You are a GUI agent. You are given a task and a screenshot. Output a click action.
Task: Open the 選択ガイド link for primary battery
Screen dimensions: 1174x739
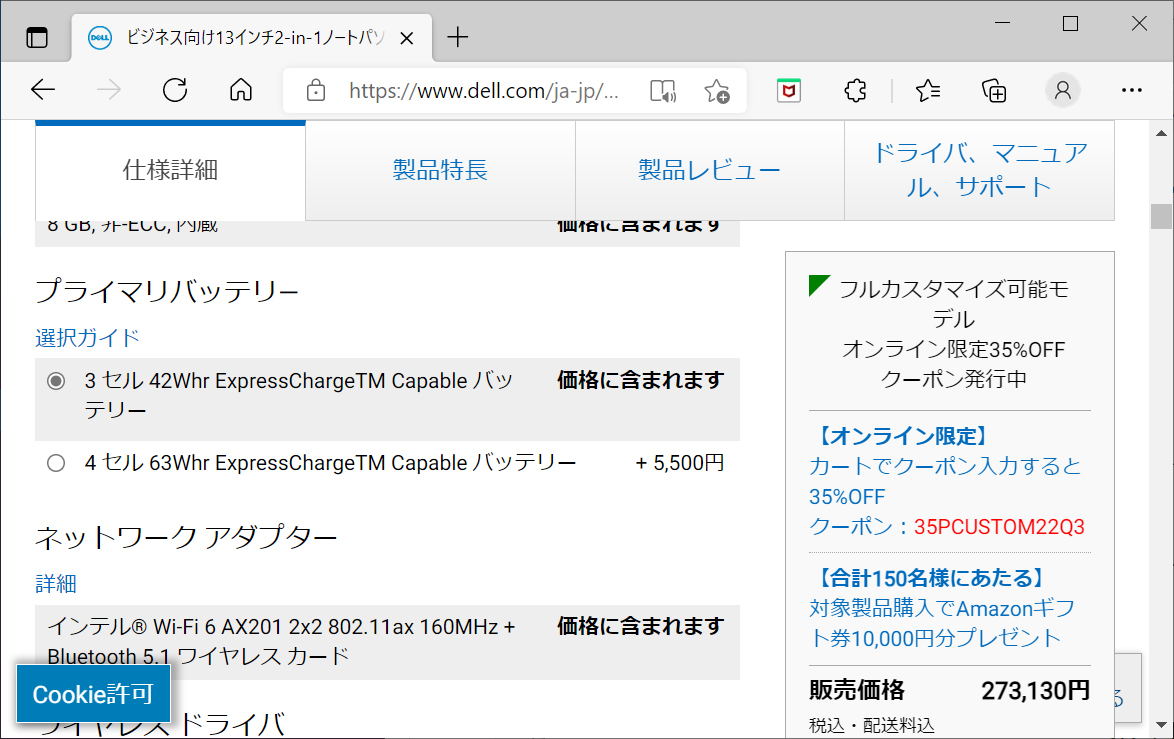point(88,338)
